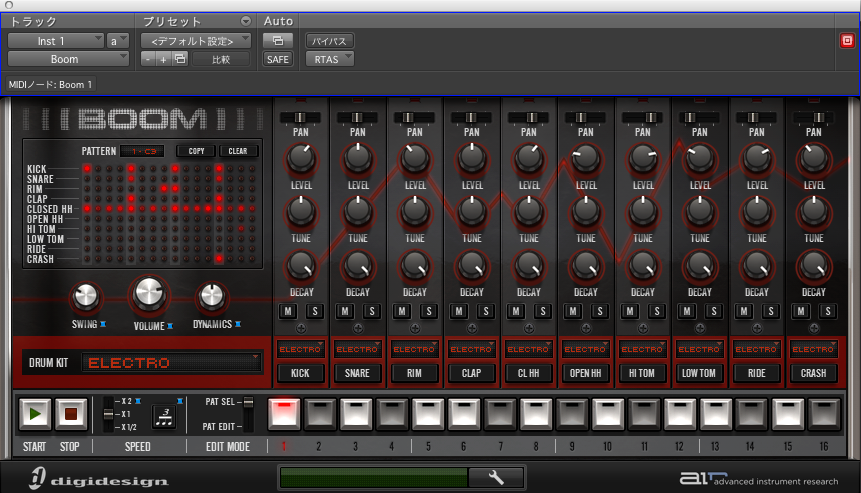Open the Inst 1 track dropdown
861x493 pixels.
pos(55,41)
